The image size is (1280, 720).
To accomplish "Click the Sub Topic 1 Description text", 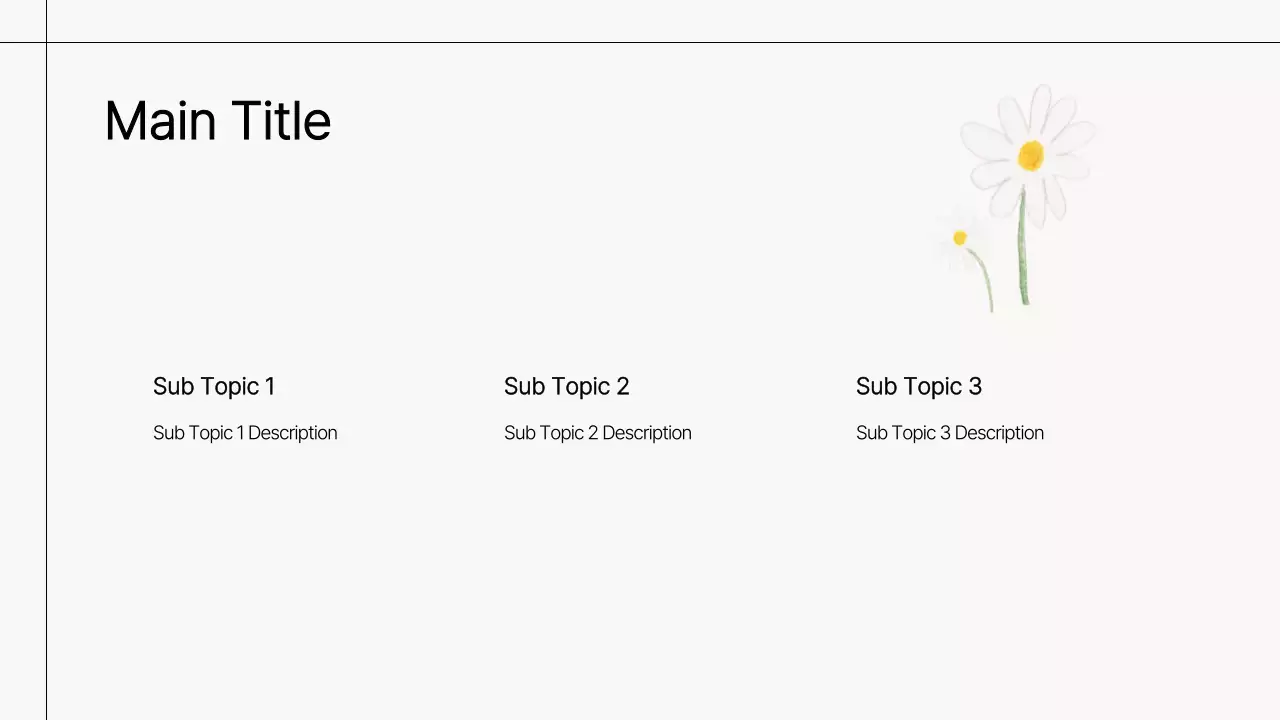I will pos(245,433).
